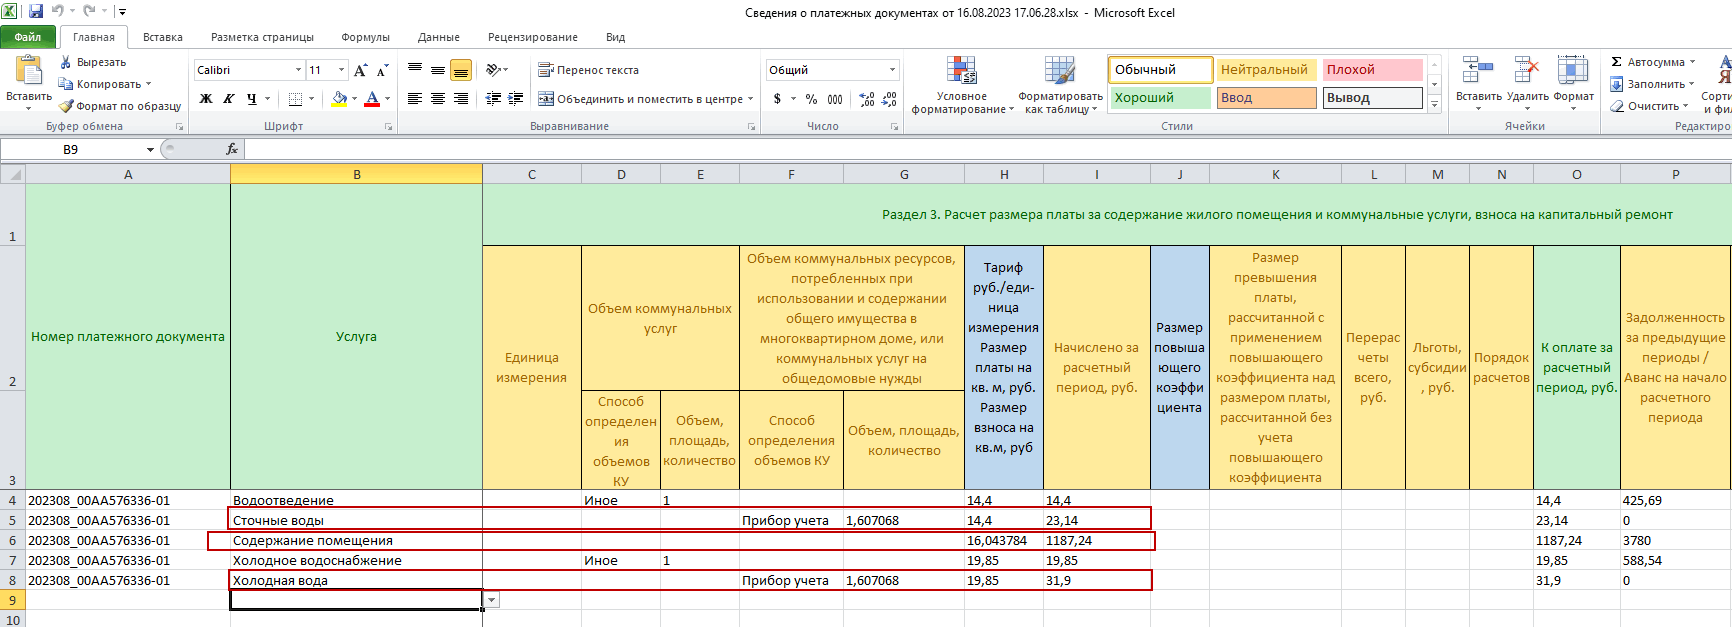Open Условное форматирование menu
The image size is (1732, 627).
point(962,85)
